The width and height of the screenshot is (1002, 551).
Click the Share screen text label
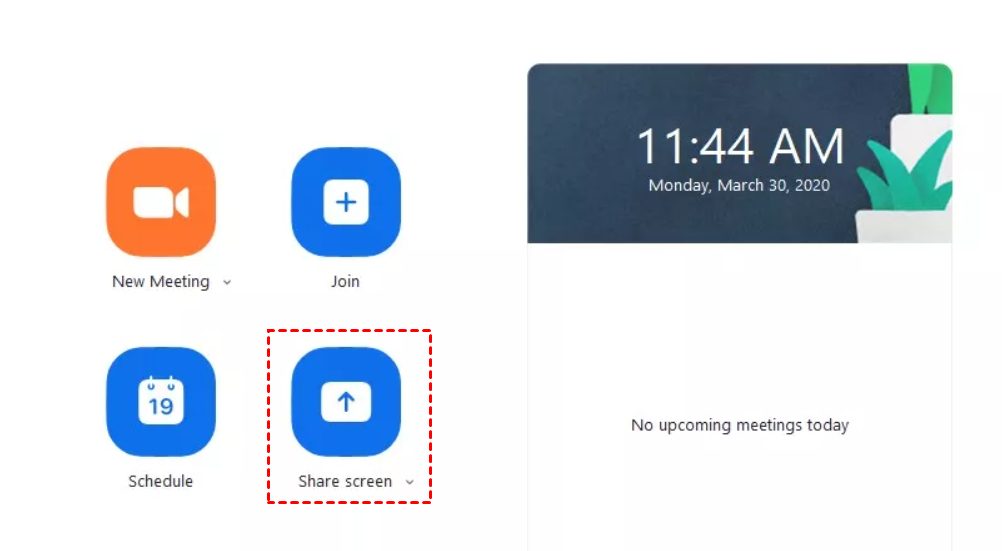tap(345, 481)
